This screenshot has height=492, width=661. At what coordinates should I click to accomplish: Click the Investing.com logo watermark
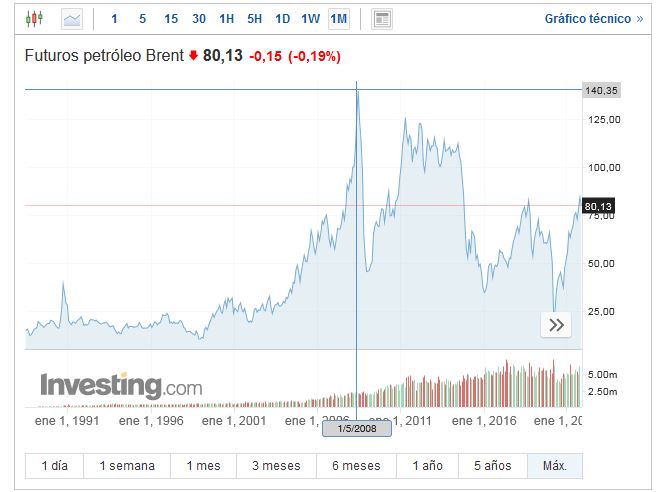tap(121, 386)
